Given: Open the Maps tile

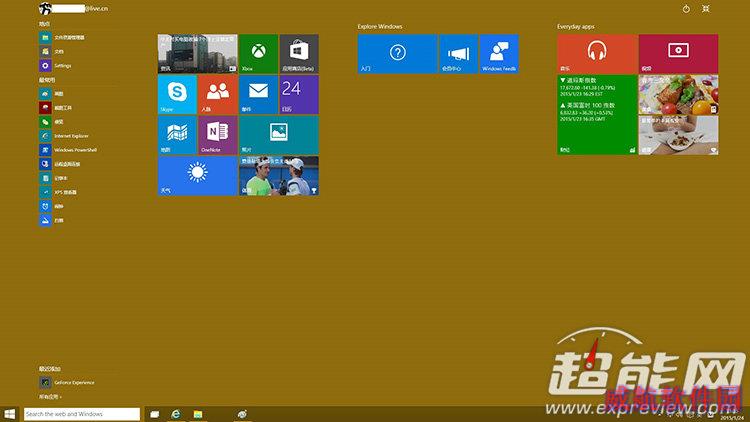Looking at the screenshot, I should click(x=177, y=135).
